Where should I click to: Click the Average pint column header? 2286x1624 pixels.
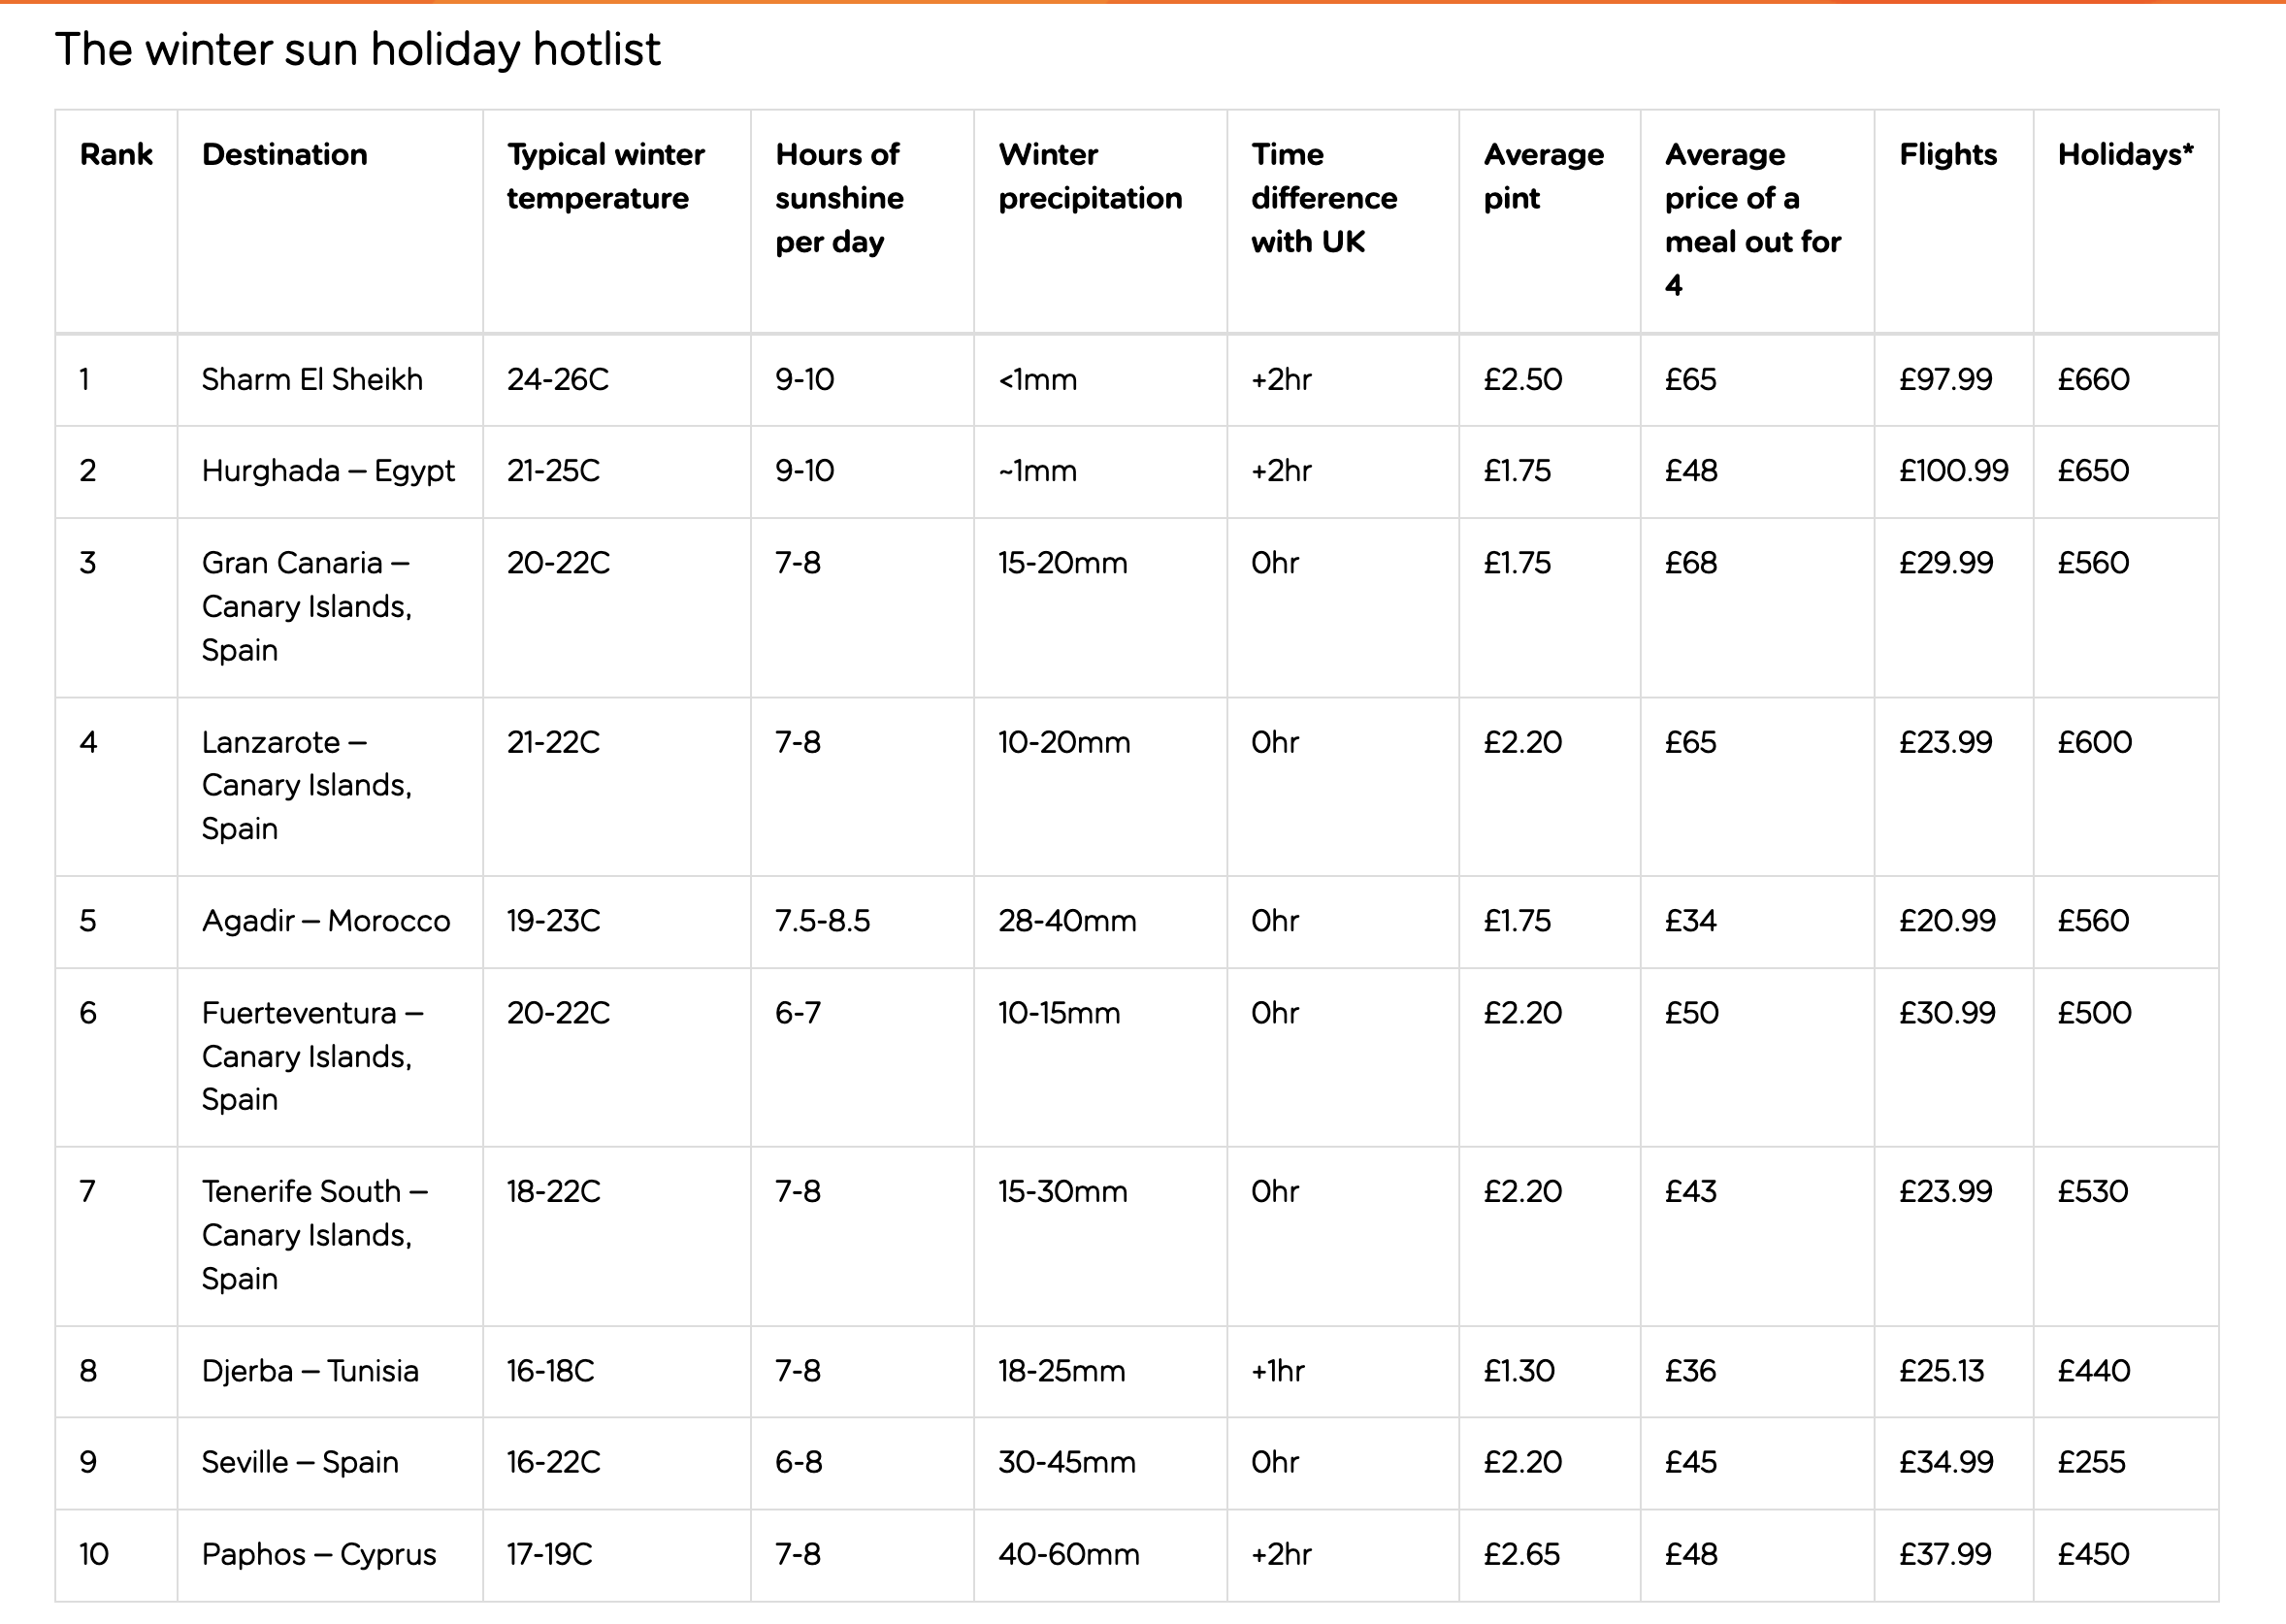pyautogui.click(x=1543, y=176)
